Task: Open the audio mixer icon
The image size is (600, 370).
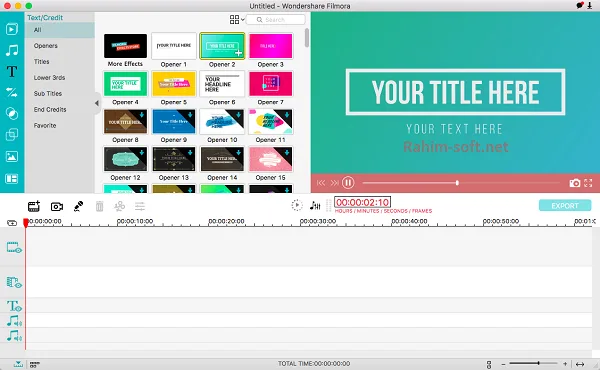Action: pyautogui.click(x=315, y=205)
